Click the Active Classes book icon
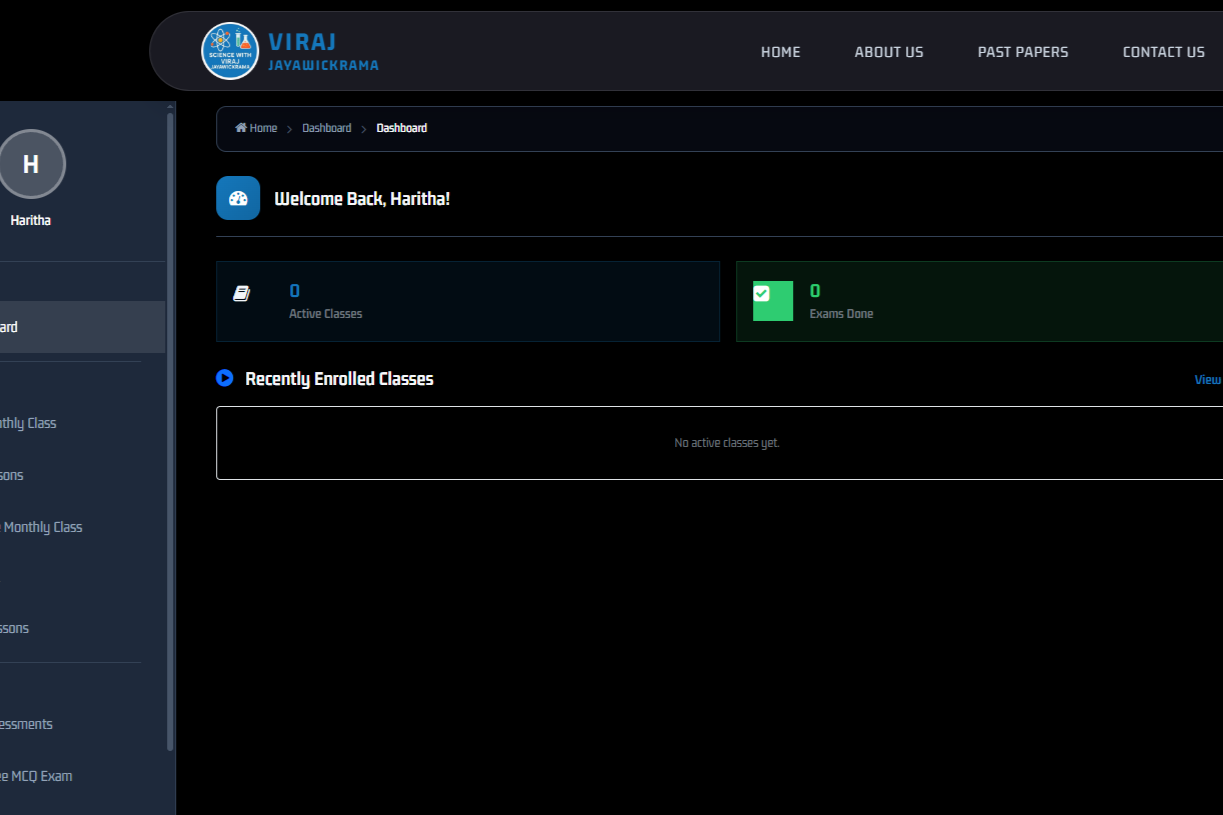This screenshot has width=1223, height=815. pos(241,293)
